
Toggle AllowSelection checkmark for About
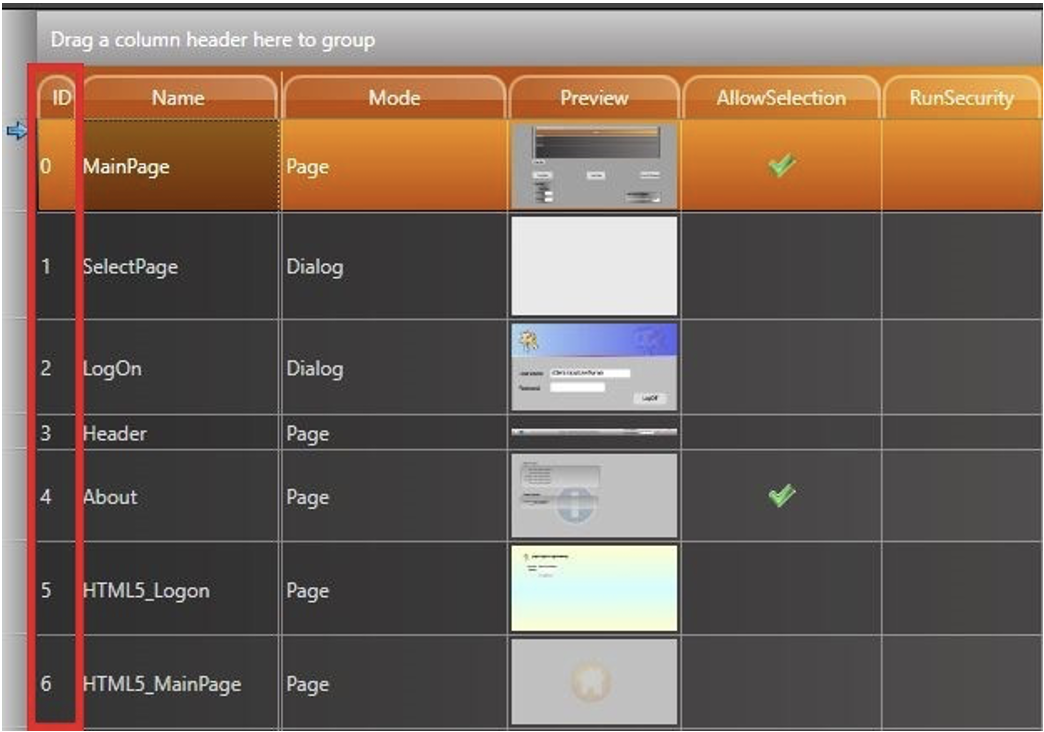pos(781,496)
